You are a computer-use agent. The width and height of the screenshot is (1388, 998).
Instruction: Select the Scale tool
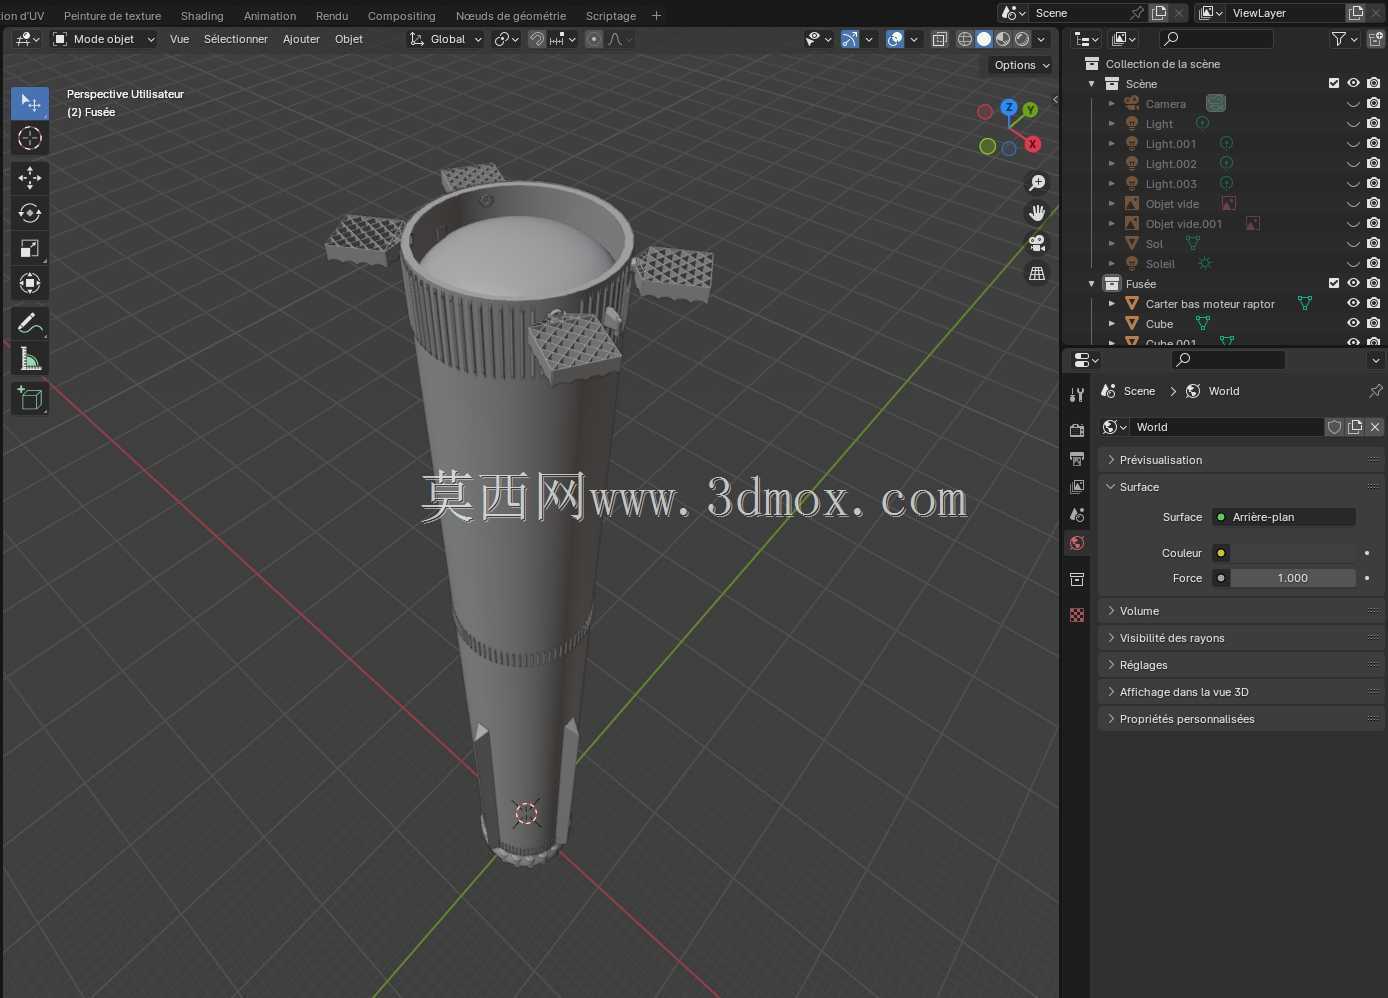tap(30, 248)
